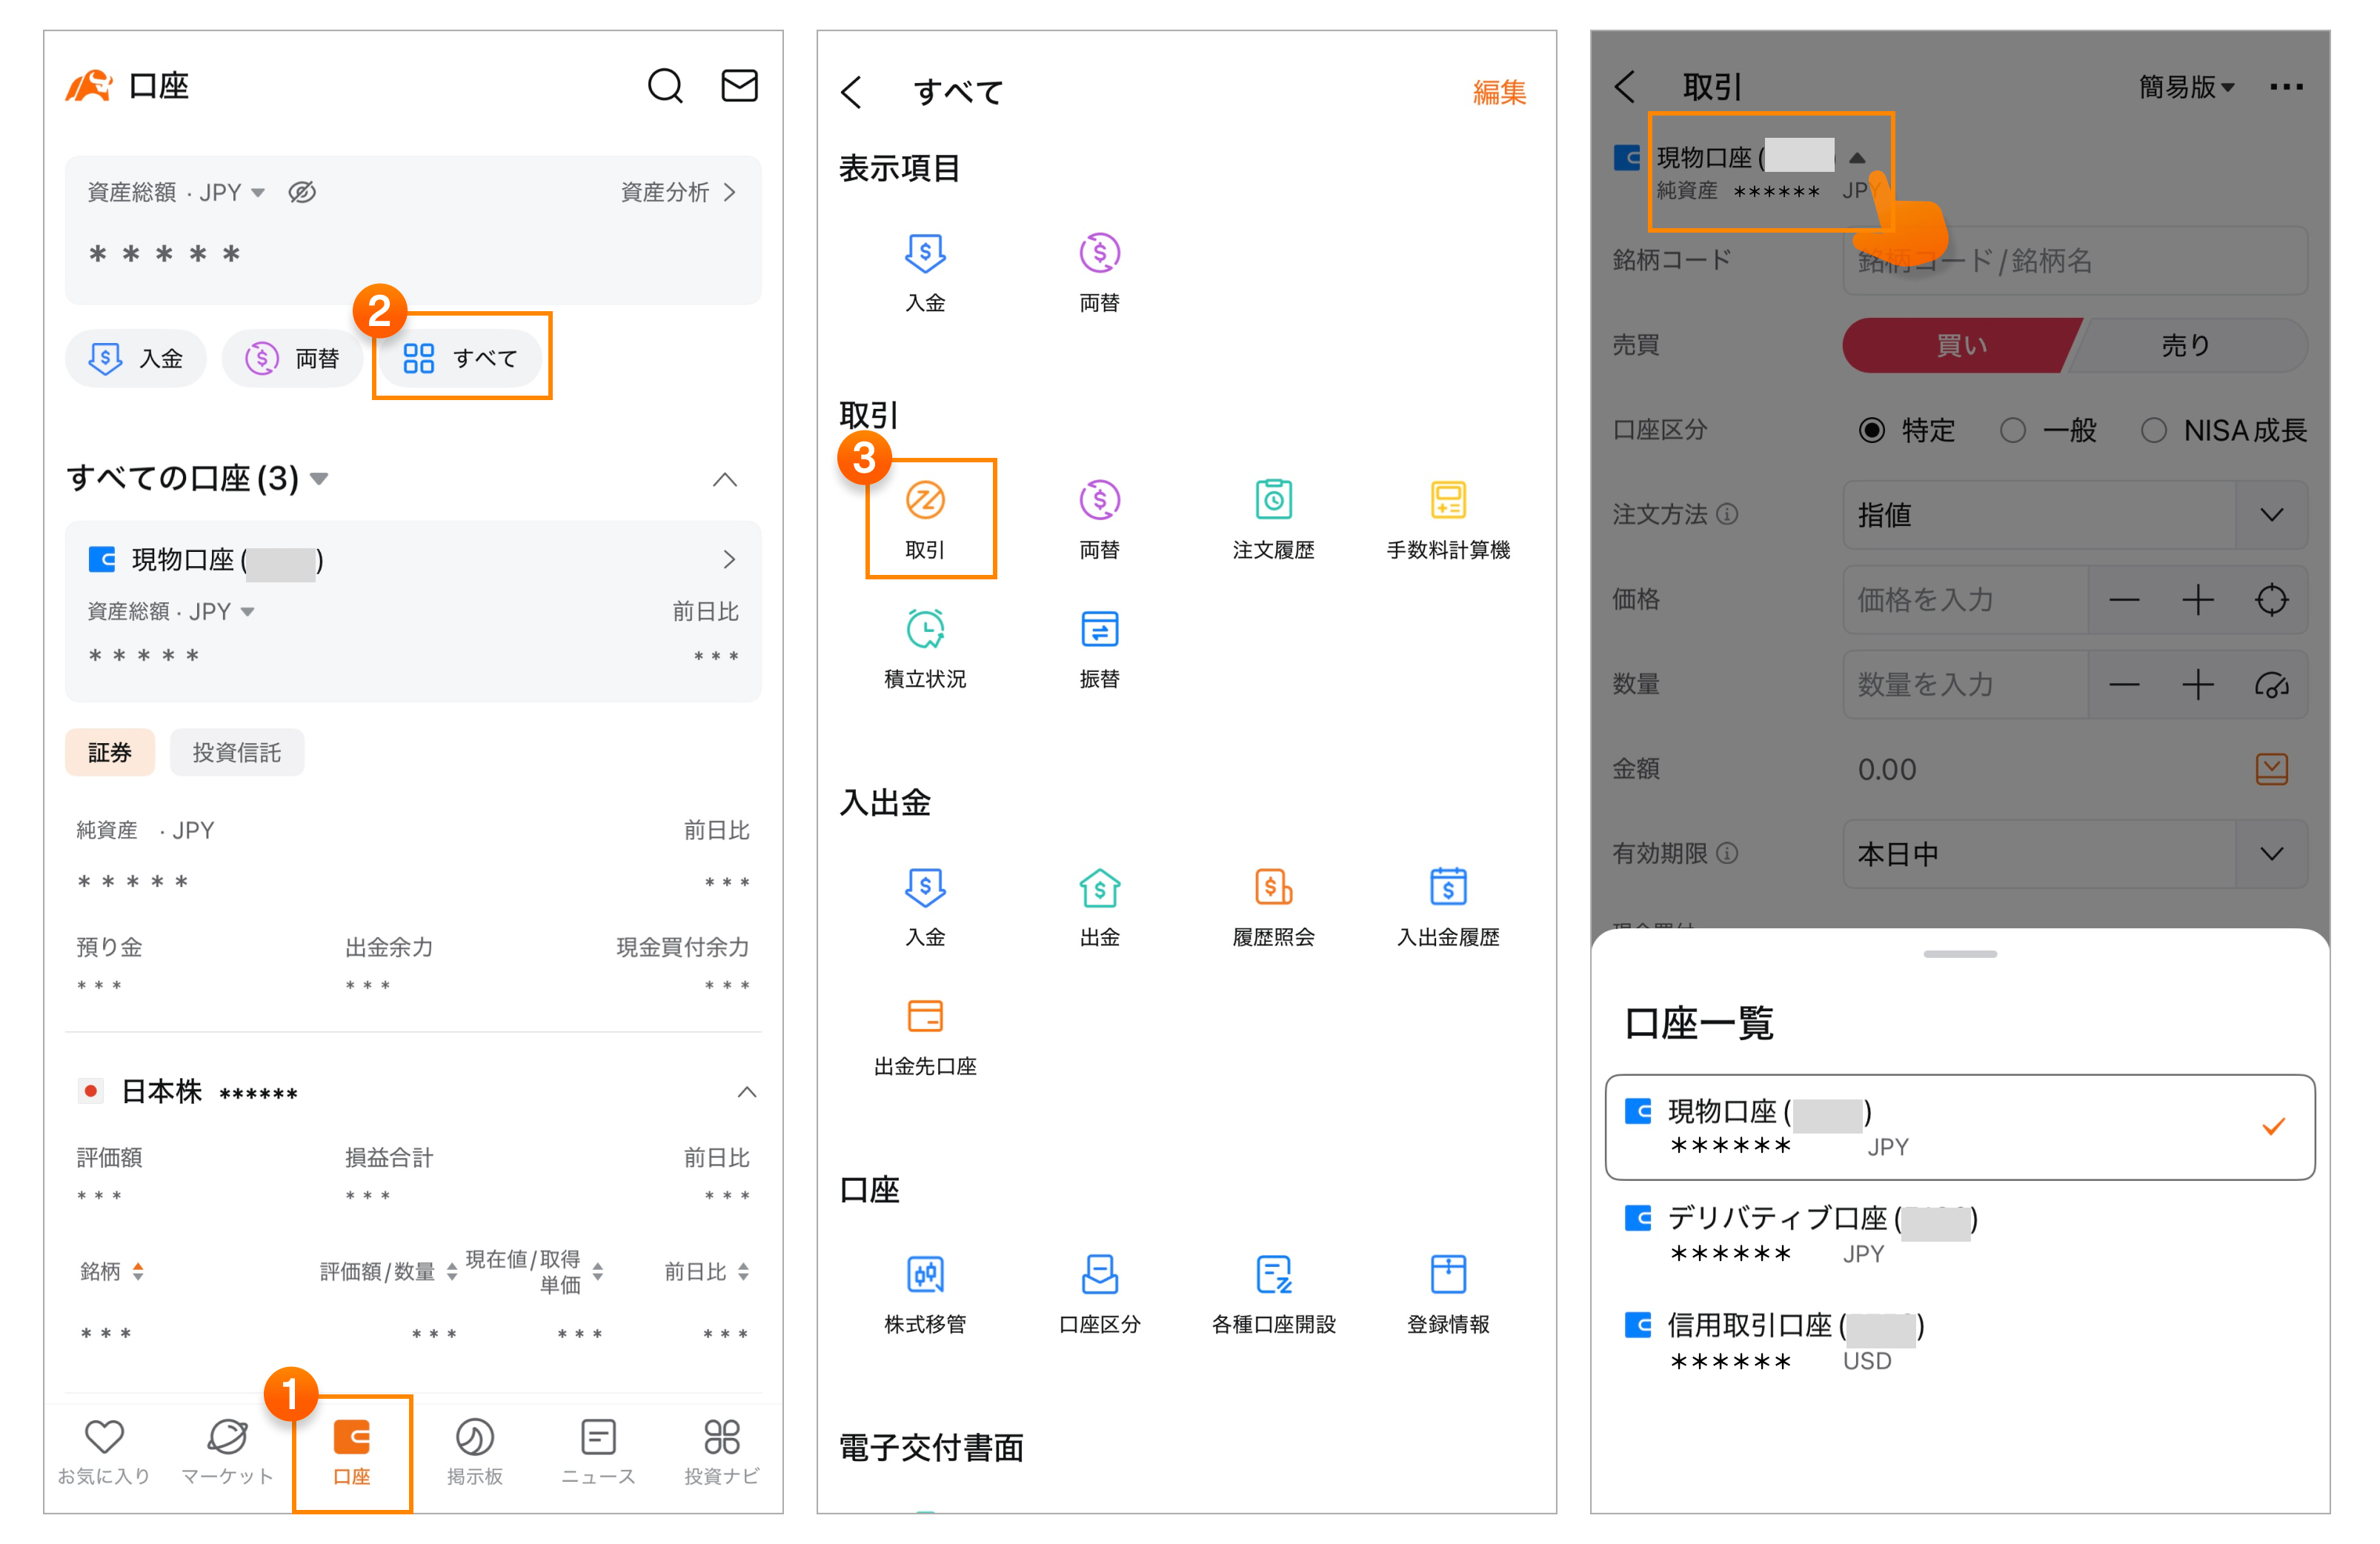Select the 証券 tab
This screenshot has height=1544, width=2380.
tap(110, 752)
